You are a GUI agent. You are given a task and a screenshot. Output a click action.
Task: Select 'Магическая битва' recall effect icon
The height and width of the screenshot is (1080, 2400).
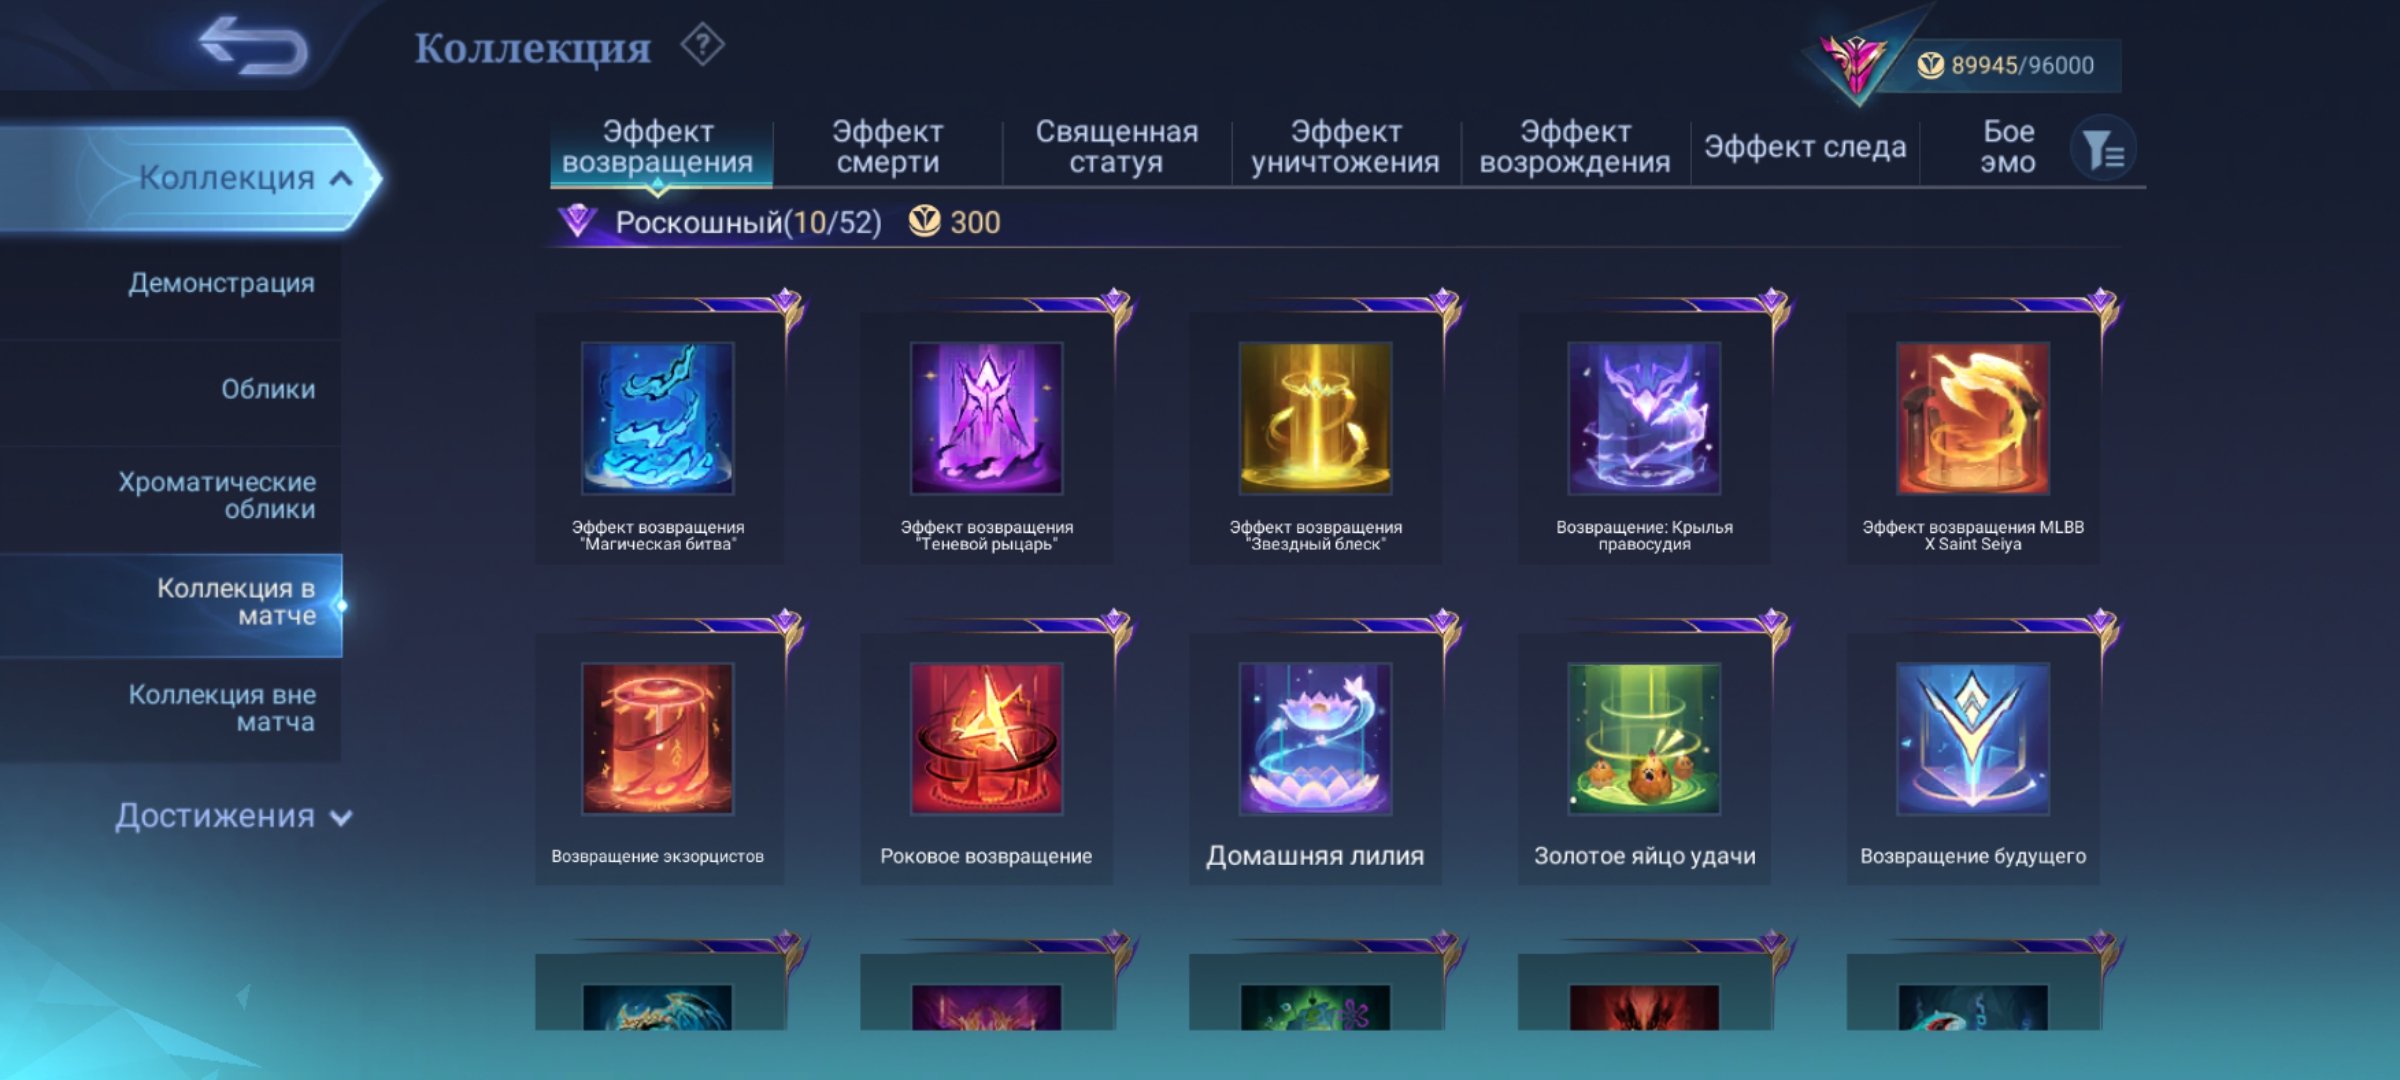click(x=657, y=418)
